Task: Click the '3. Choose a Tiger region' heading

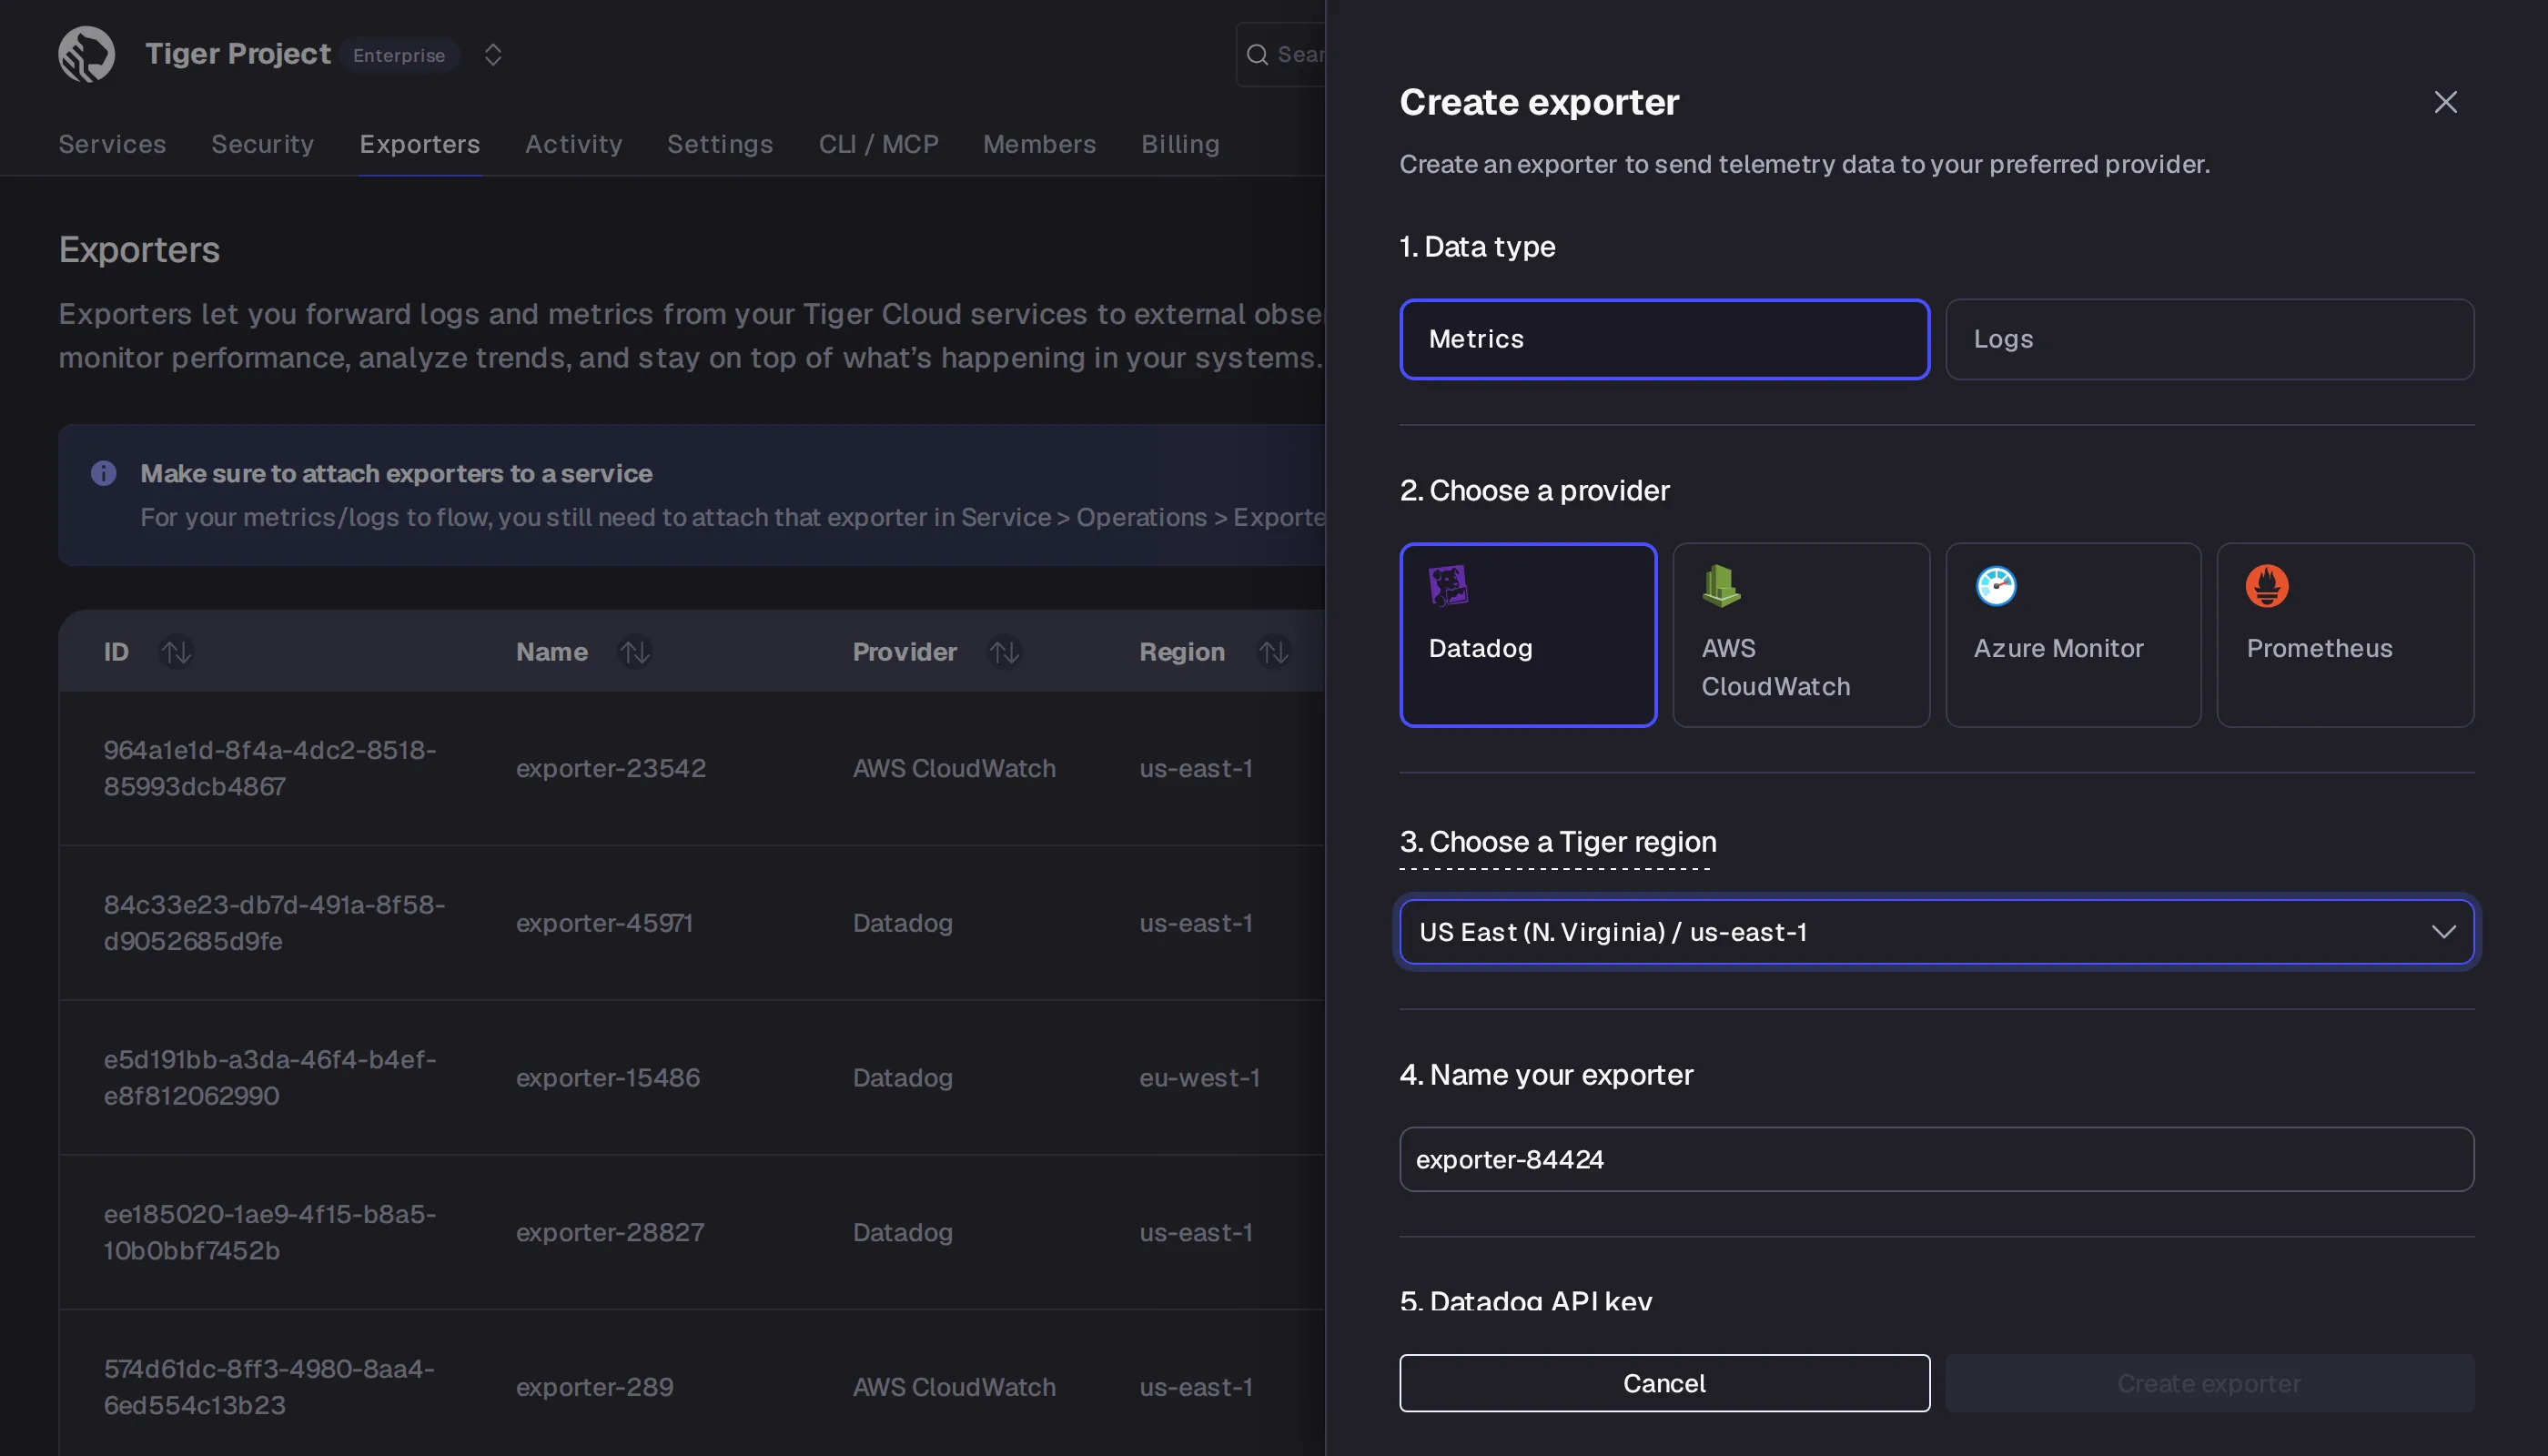Action: coord(1558,842)
